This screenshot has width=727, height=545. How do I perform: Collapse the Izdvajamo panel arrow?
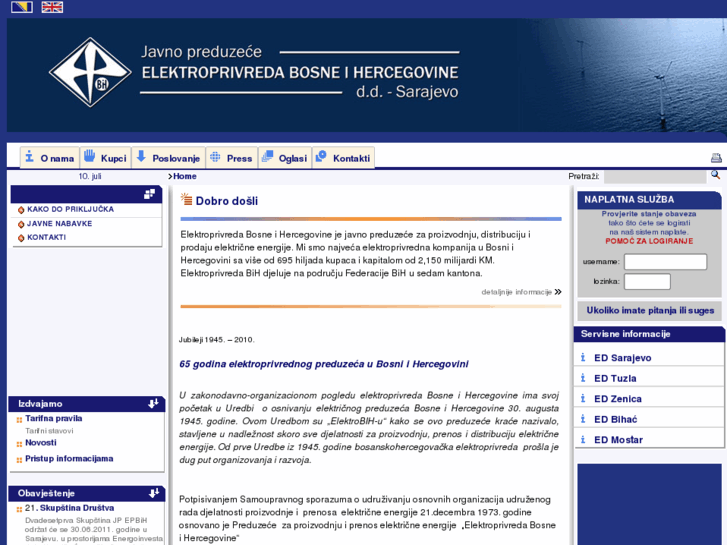coord(153,404)
